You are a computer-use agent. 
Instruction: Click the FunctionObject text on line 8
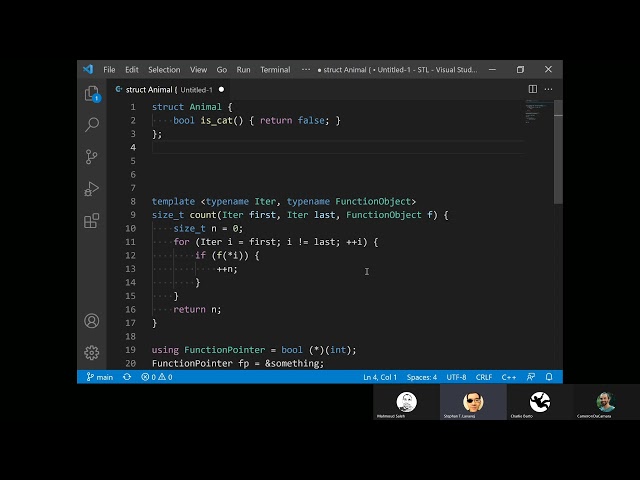tap(373, 201)
